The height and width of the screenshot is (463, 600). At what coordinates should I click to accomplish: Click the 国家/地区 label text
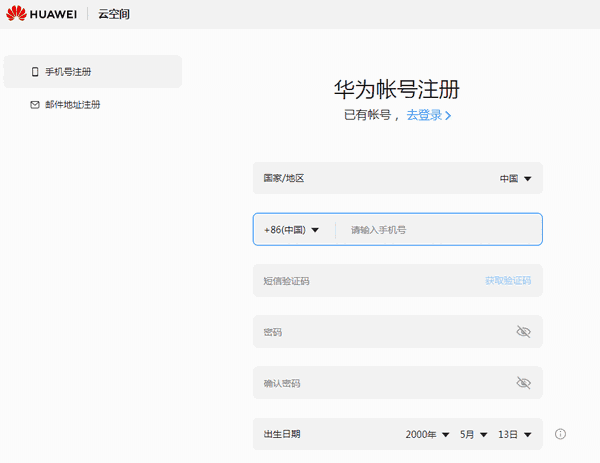pos(284,178)
